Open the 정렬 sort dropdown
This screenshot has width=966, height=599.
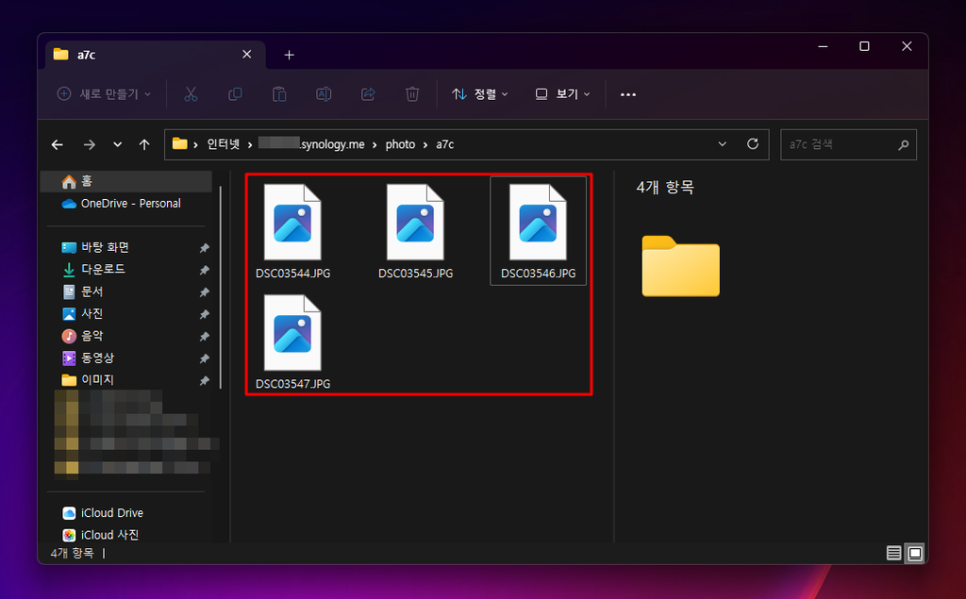480,94
